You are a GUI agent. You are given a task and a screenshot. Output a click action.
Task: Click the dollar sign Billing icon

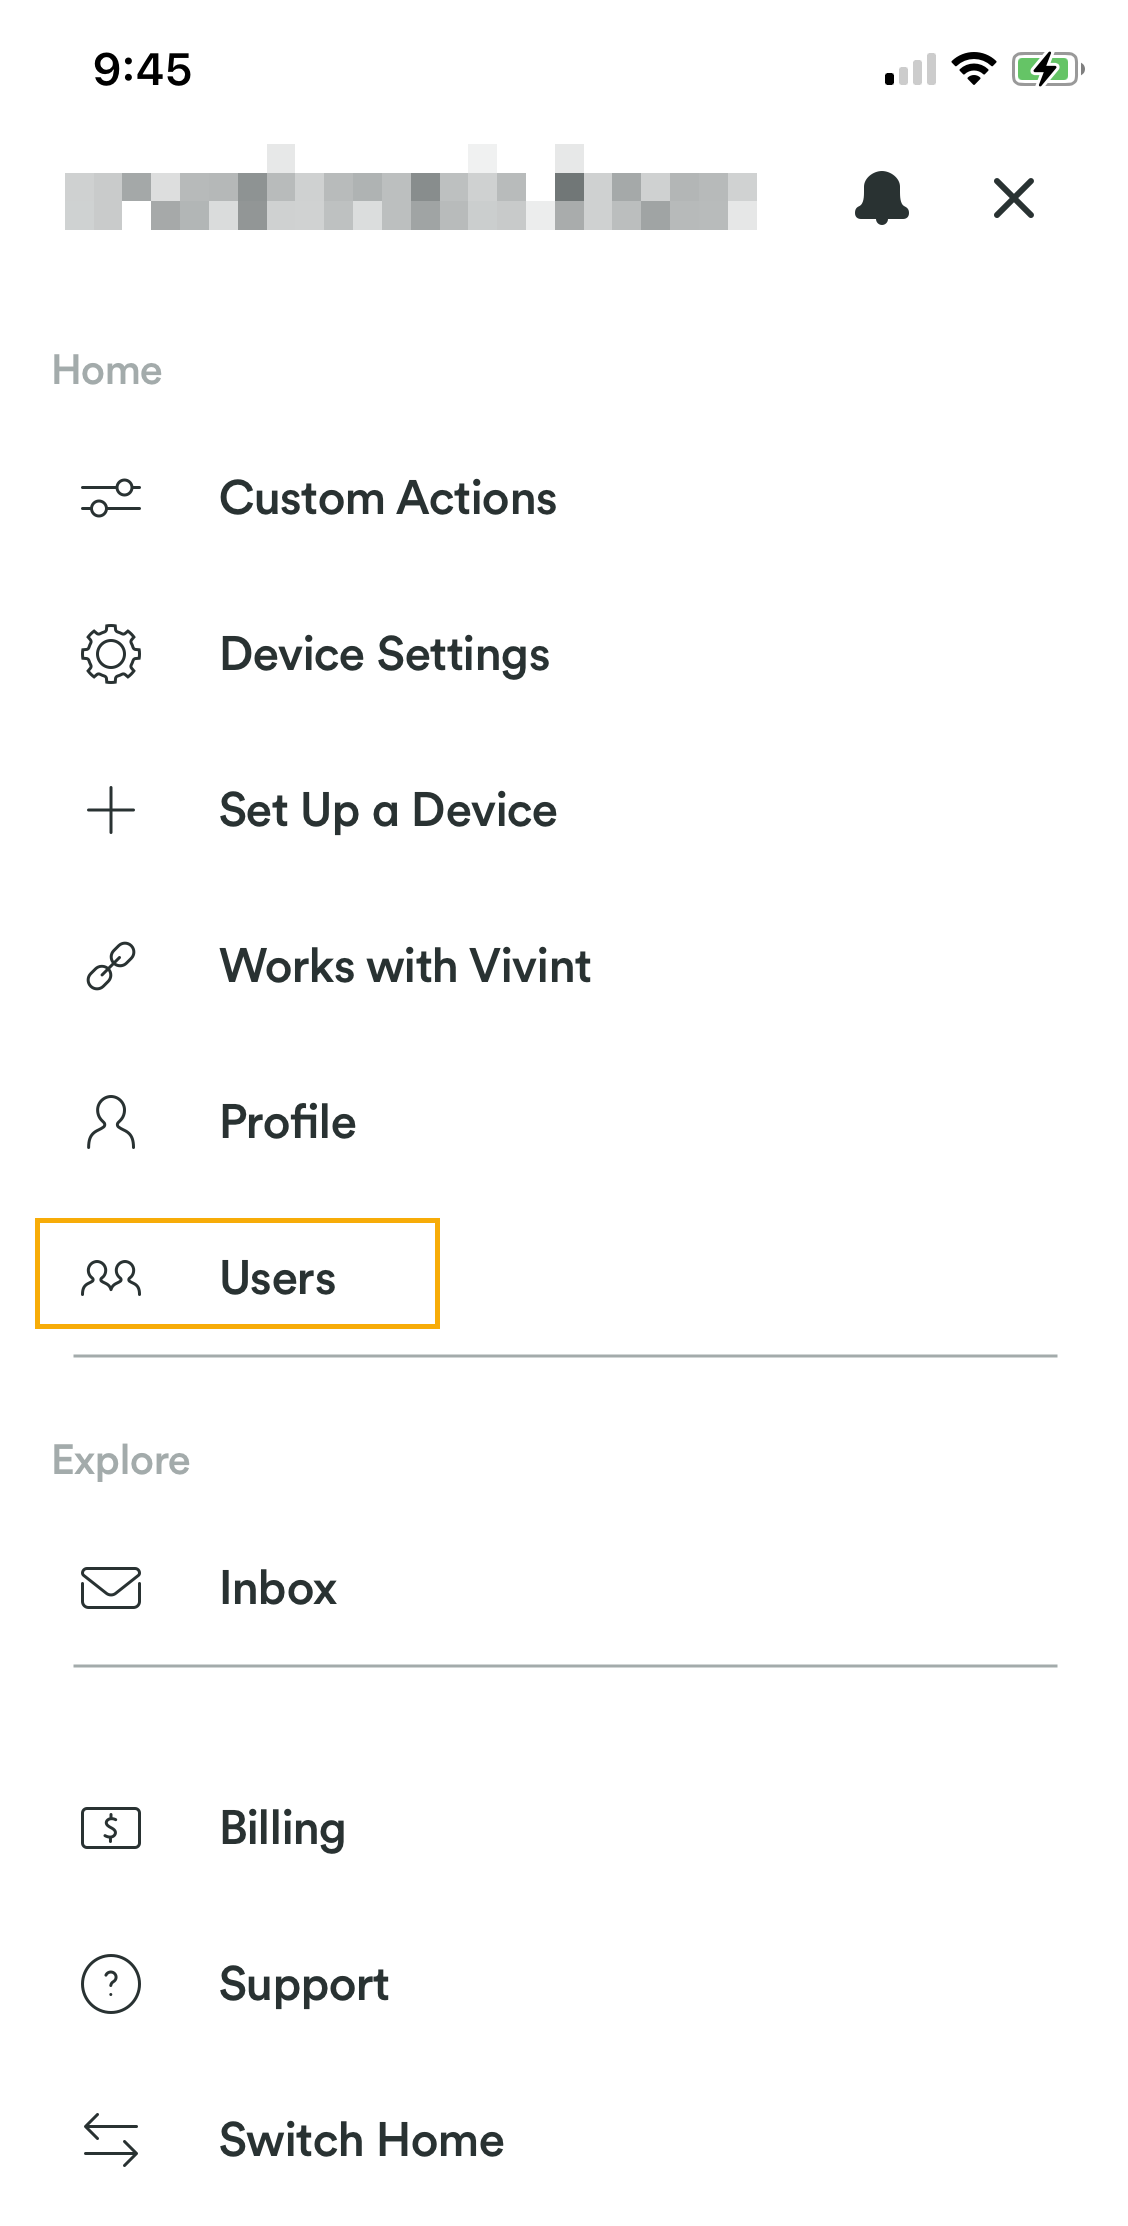(x=110, y=1828)
